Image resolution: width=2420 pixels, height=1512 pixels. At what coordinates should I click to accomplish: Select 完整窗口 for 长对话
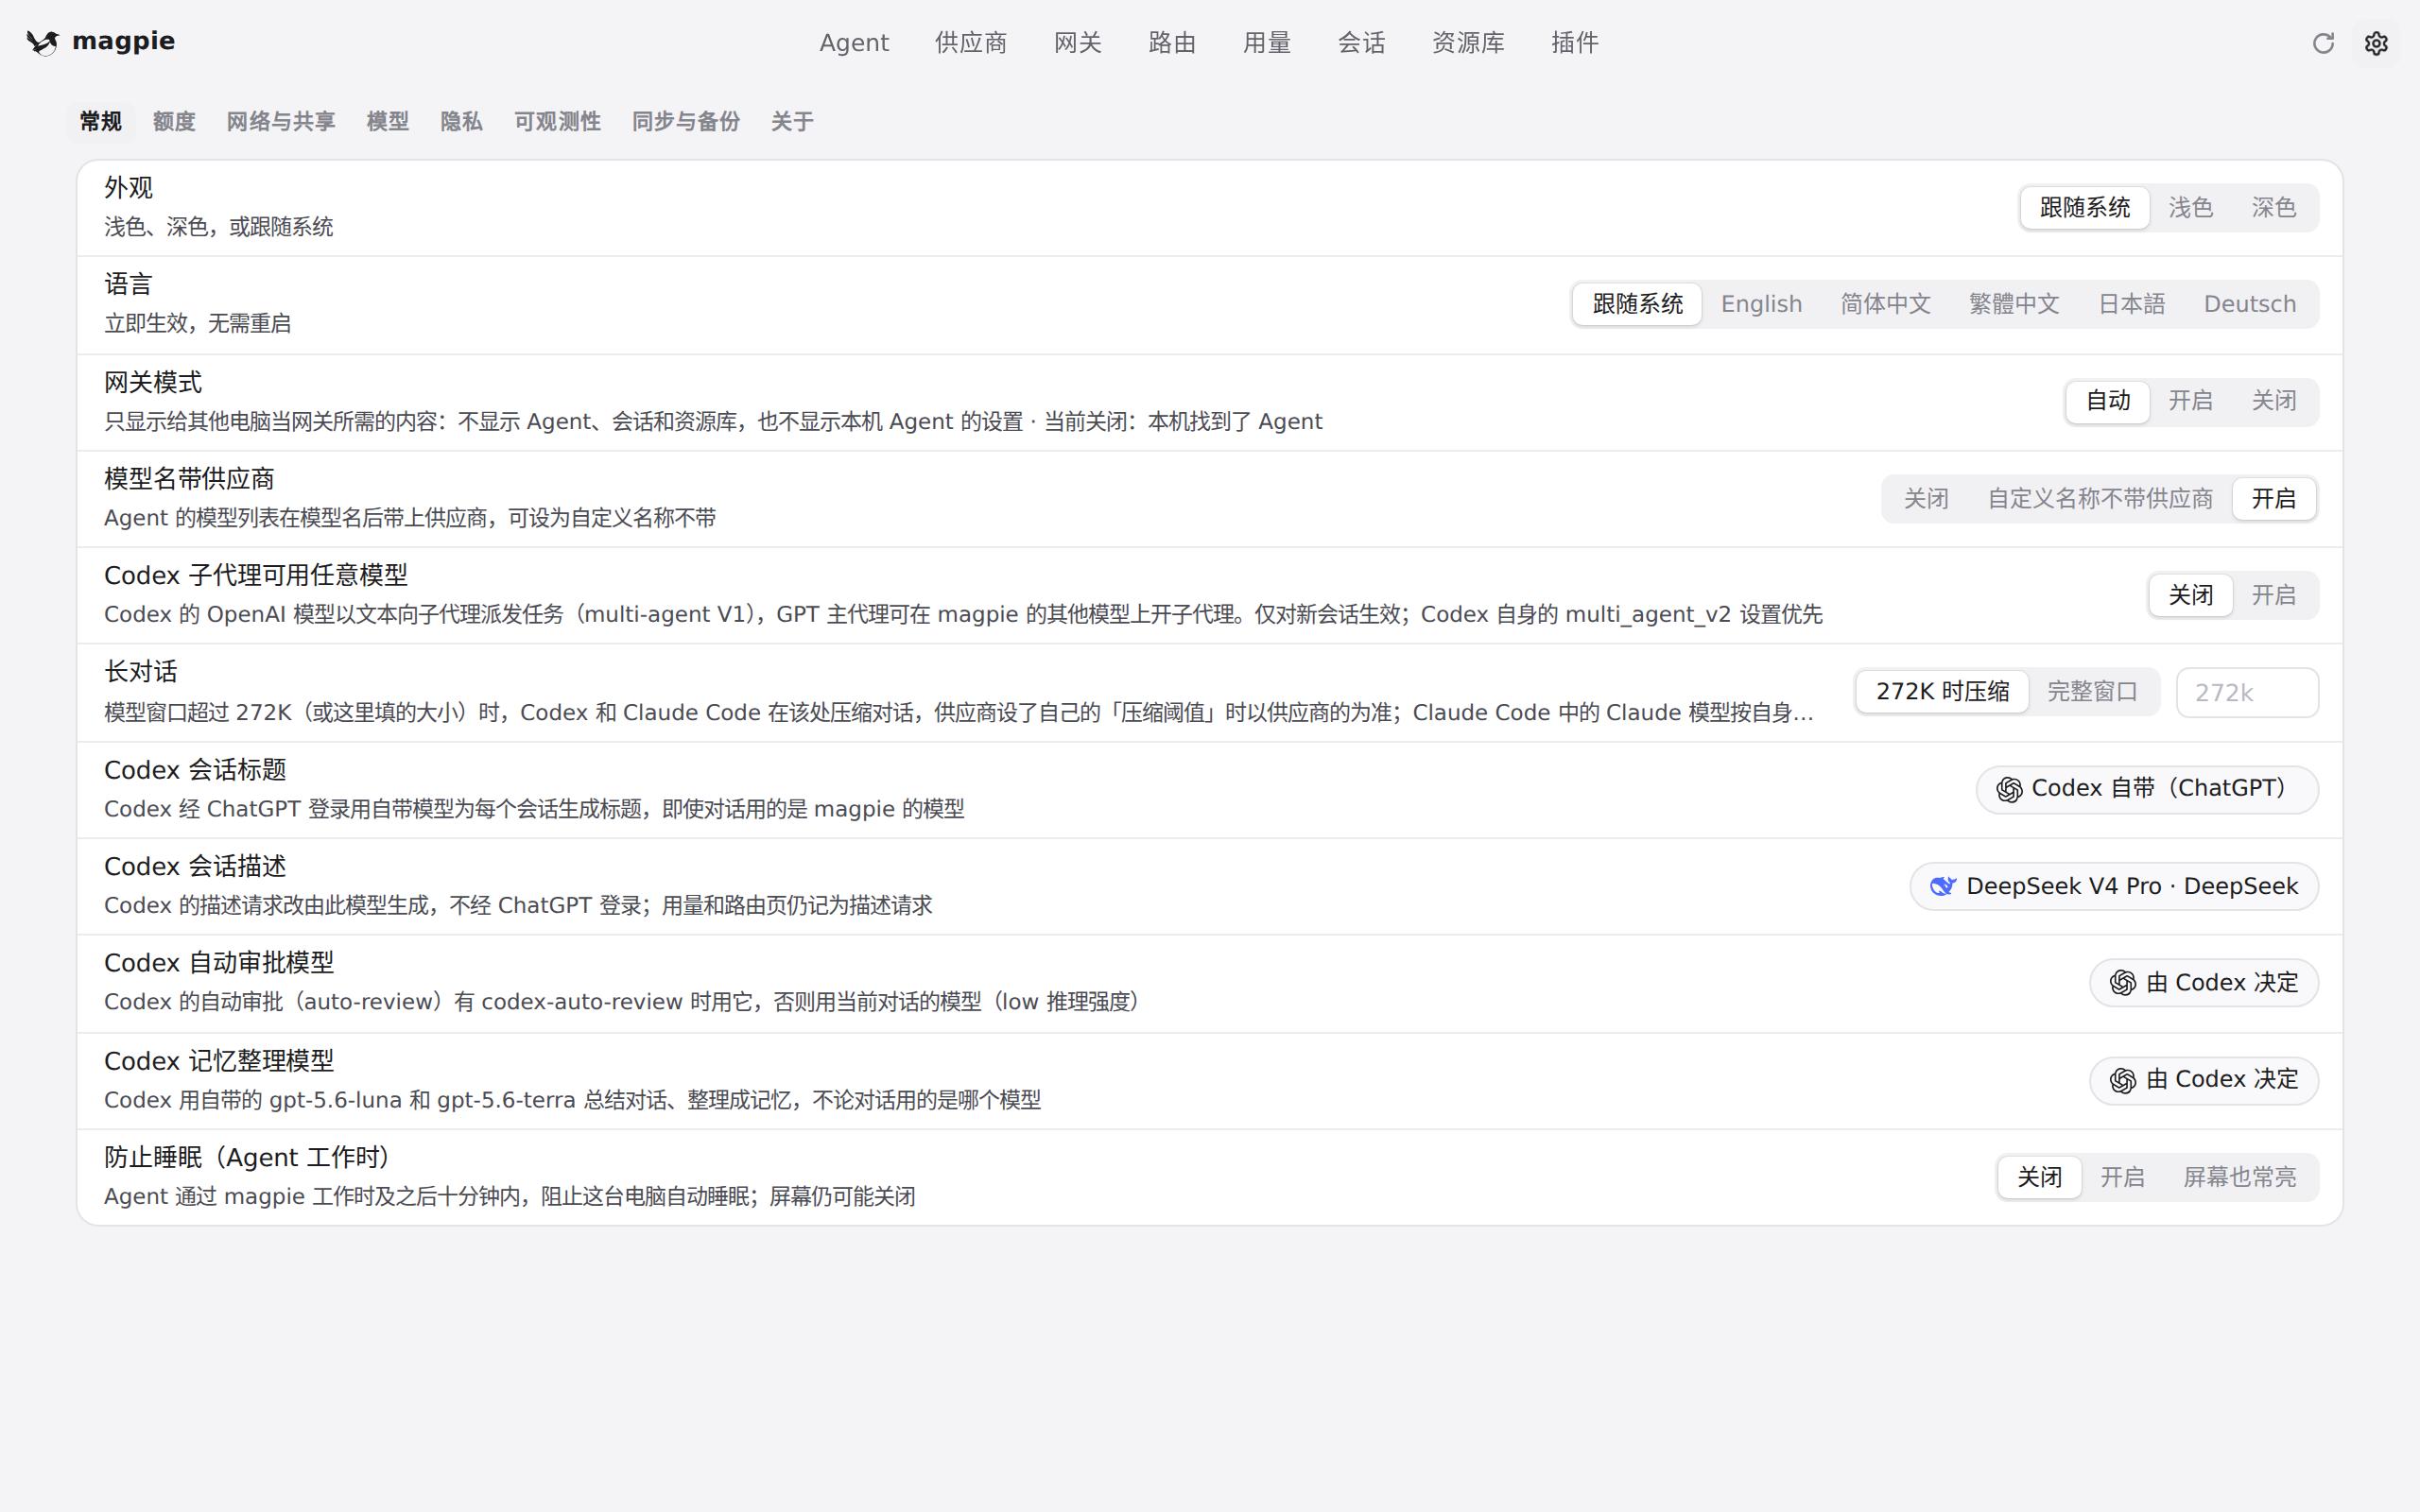[x=2092, y=692]
